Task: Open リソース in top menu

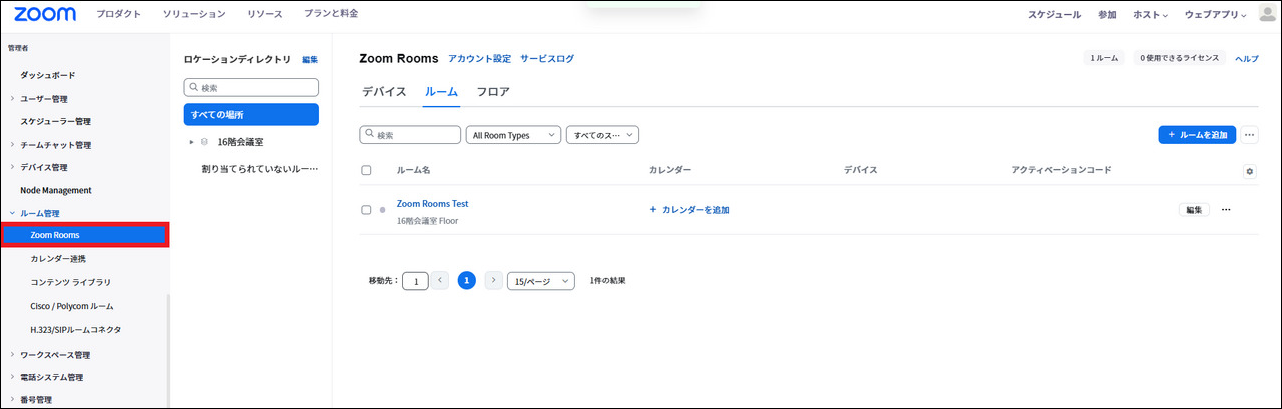Action: [x=265, y=14]
